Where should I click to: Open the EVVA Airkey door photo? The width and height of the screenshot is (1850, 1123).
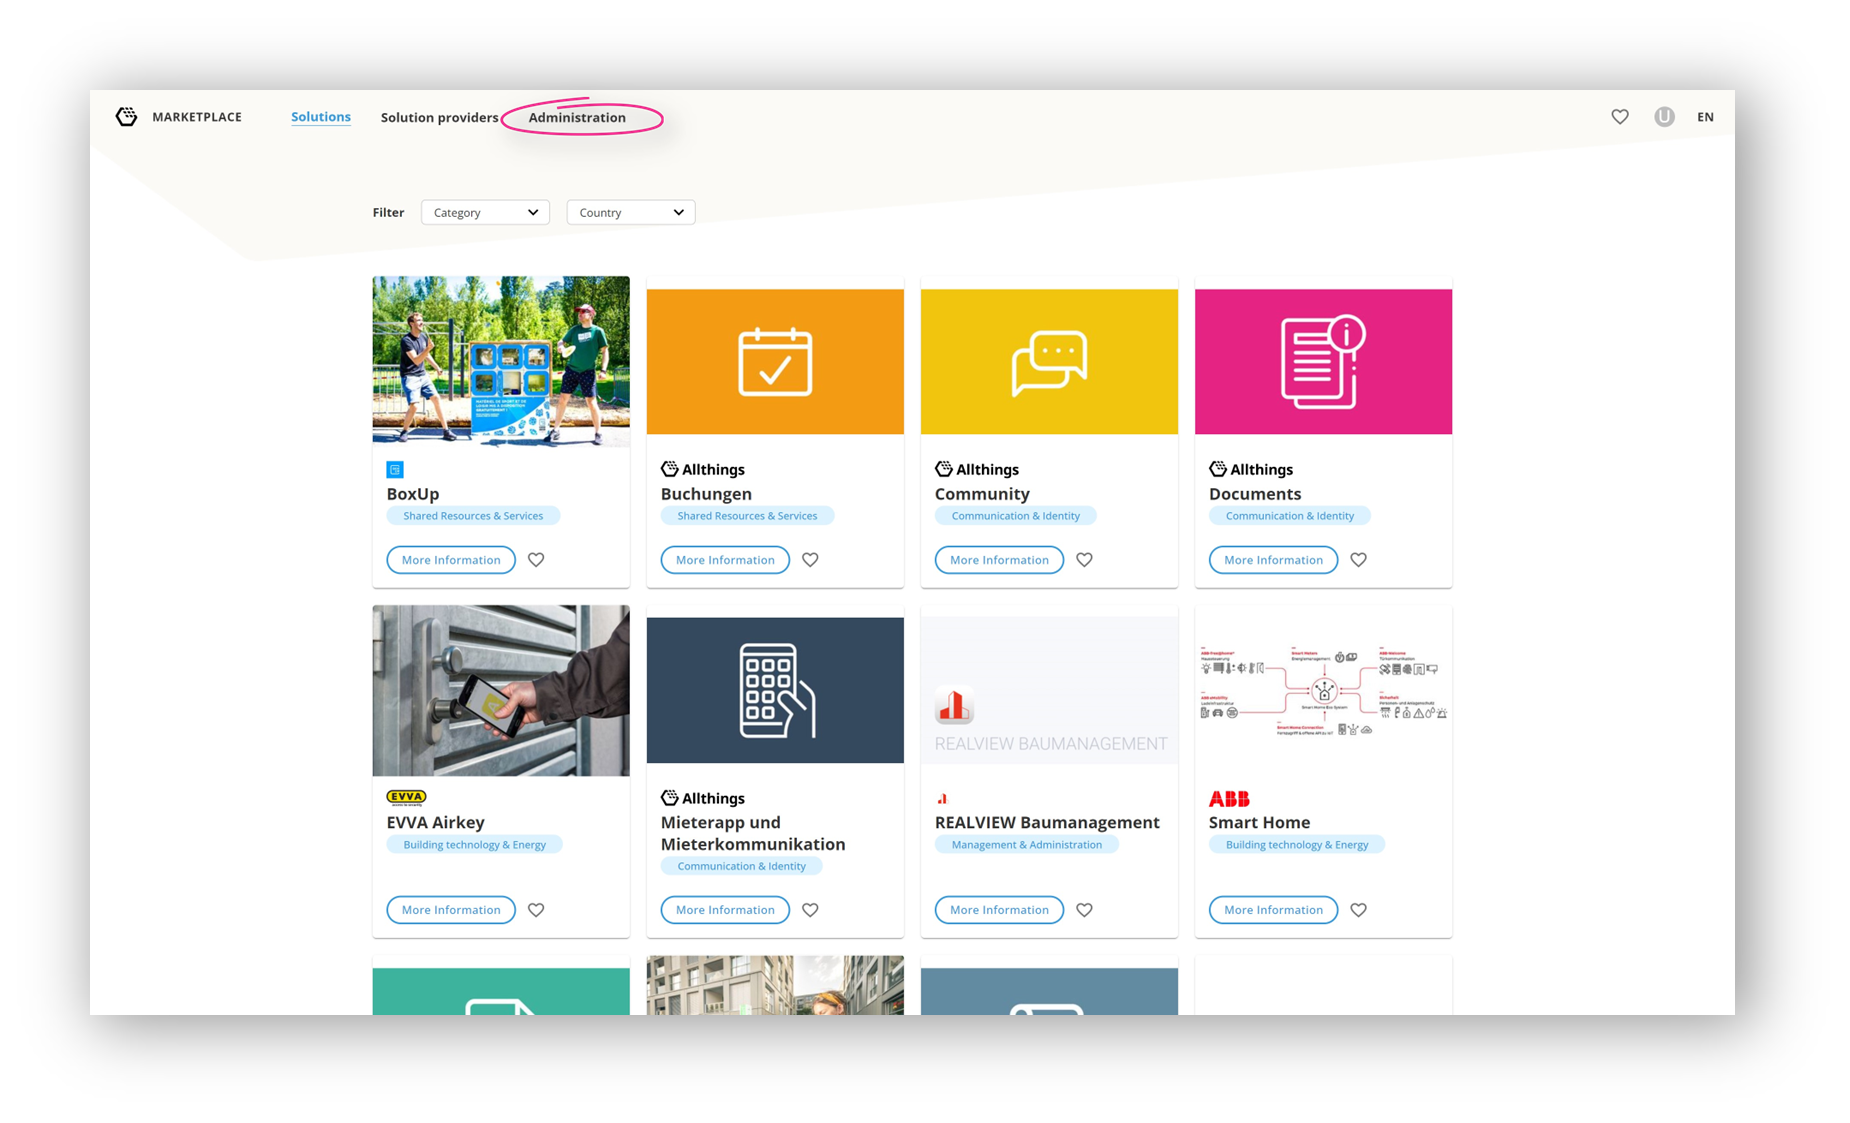tap(501, 690)
